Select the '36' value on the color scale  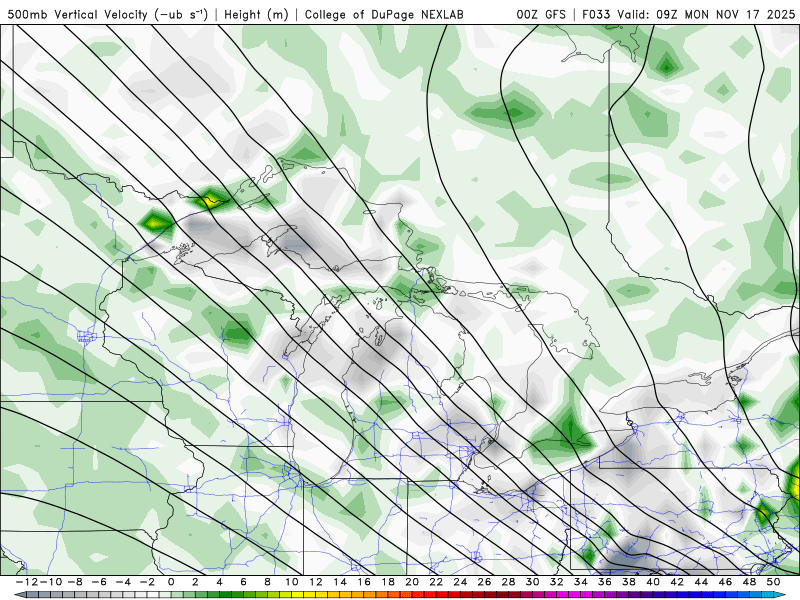tap(605, 582)
